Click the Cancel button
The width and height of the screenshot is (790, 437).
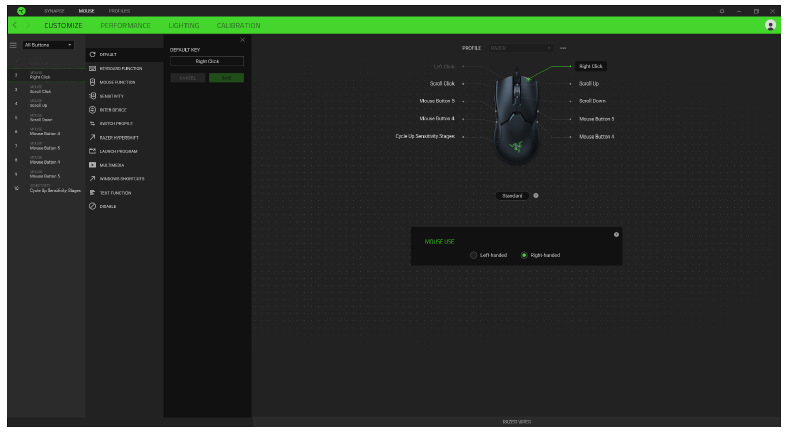tap(188, 78)
